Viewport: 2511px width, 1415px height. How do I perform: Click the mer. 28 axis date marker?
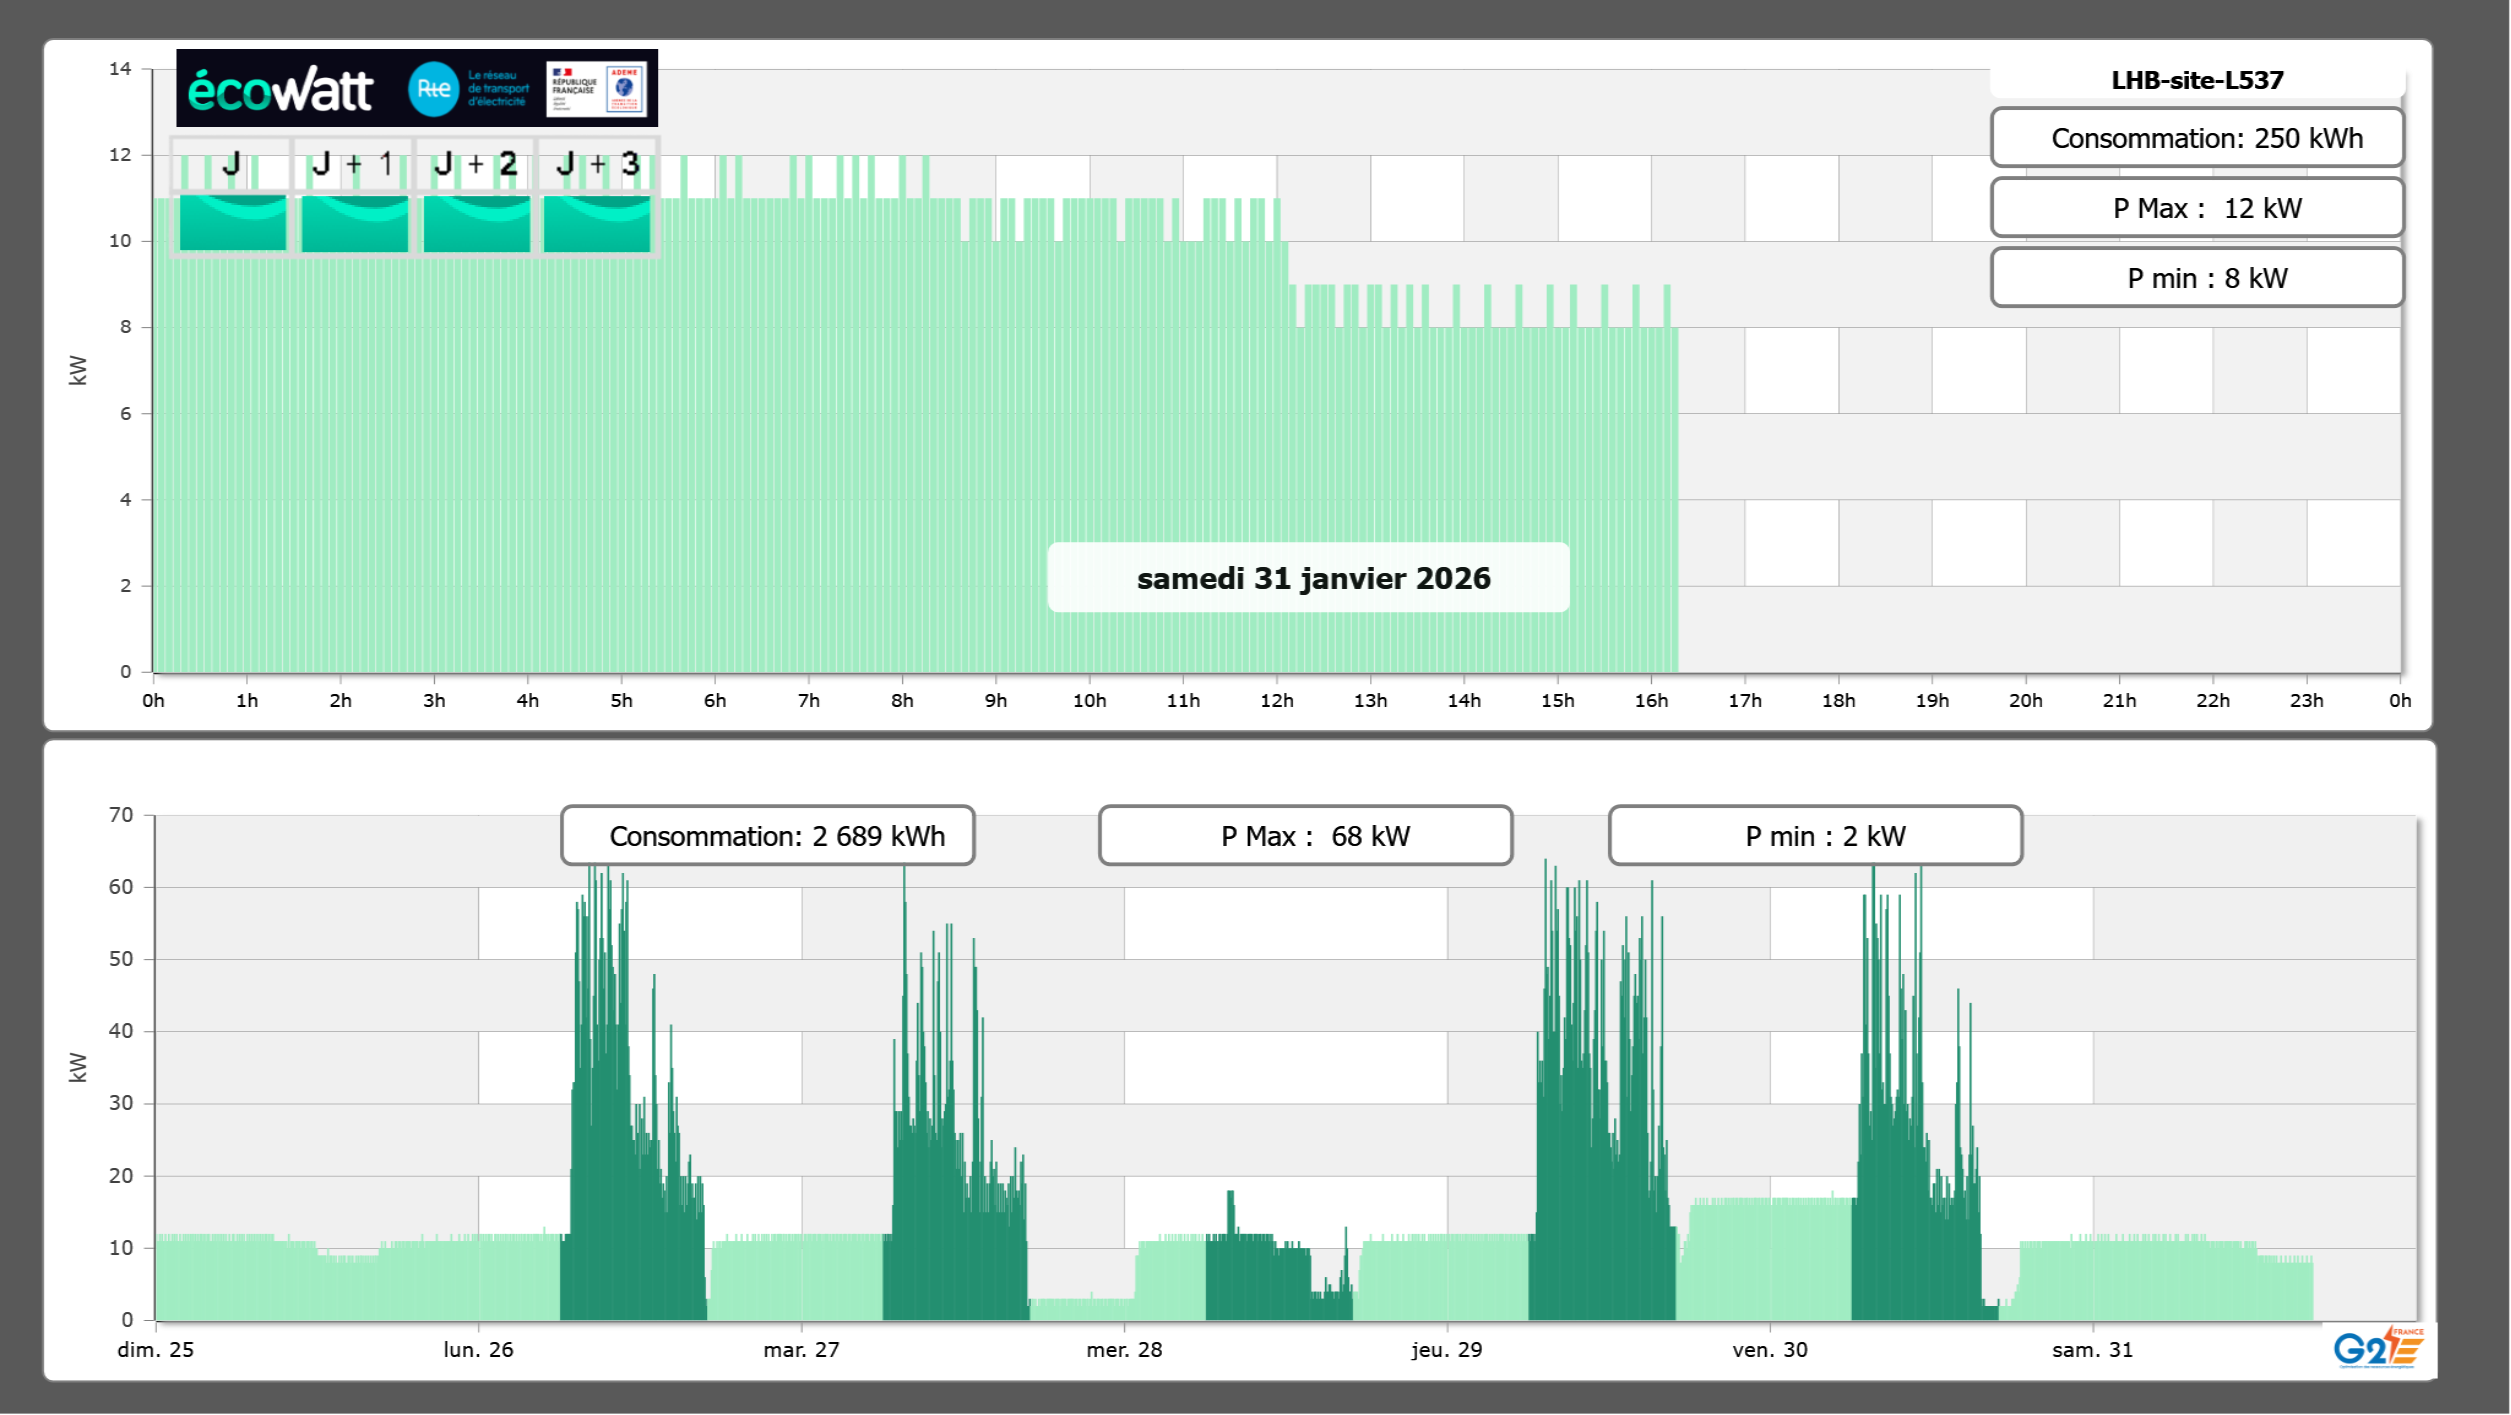1124,1349
